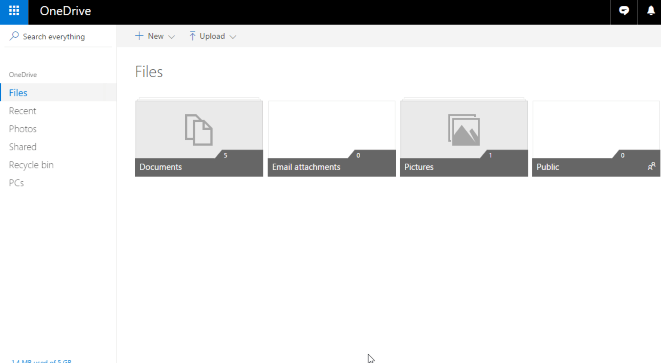This screenshot has height=363, width=661.
Task: Click the OneDrive title in header
Action: coord(65,11)
